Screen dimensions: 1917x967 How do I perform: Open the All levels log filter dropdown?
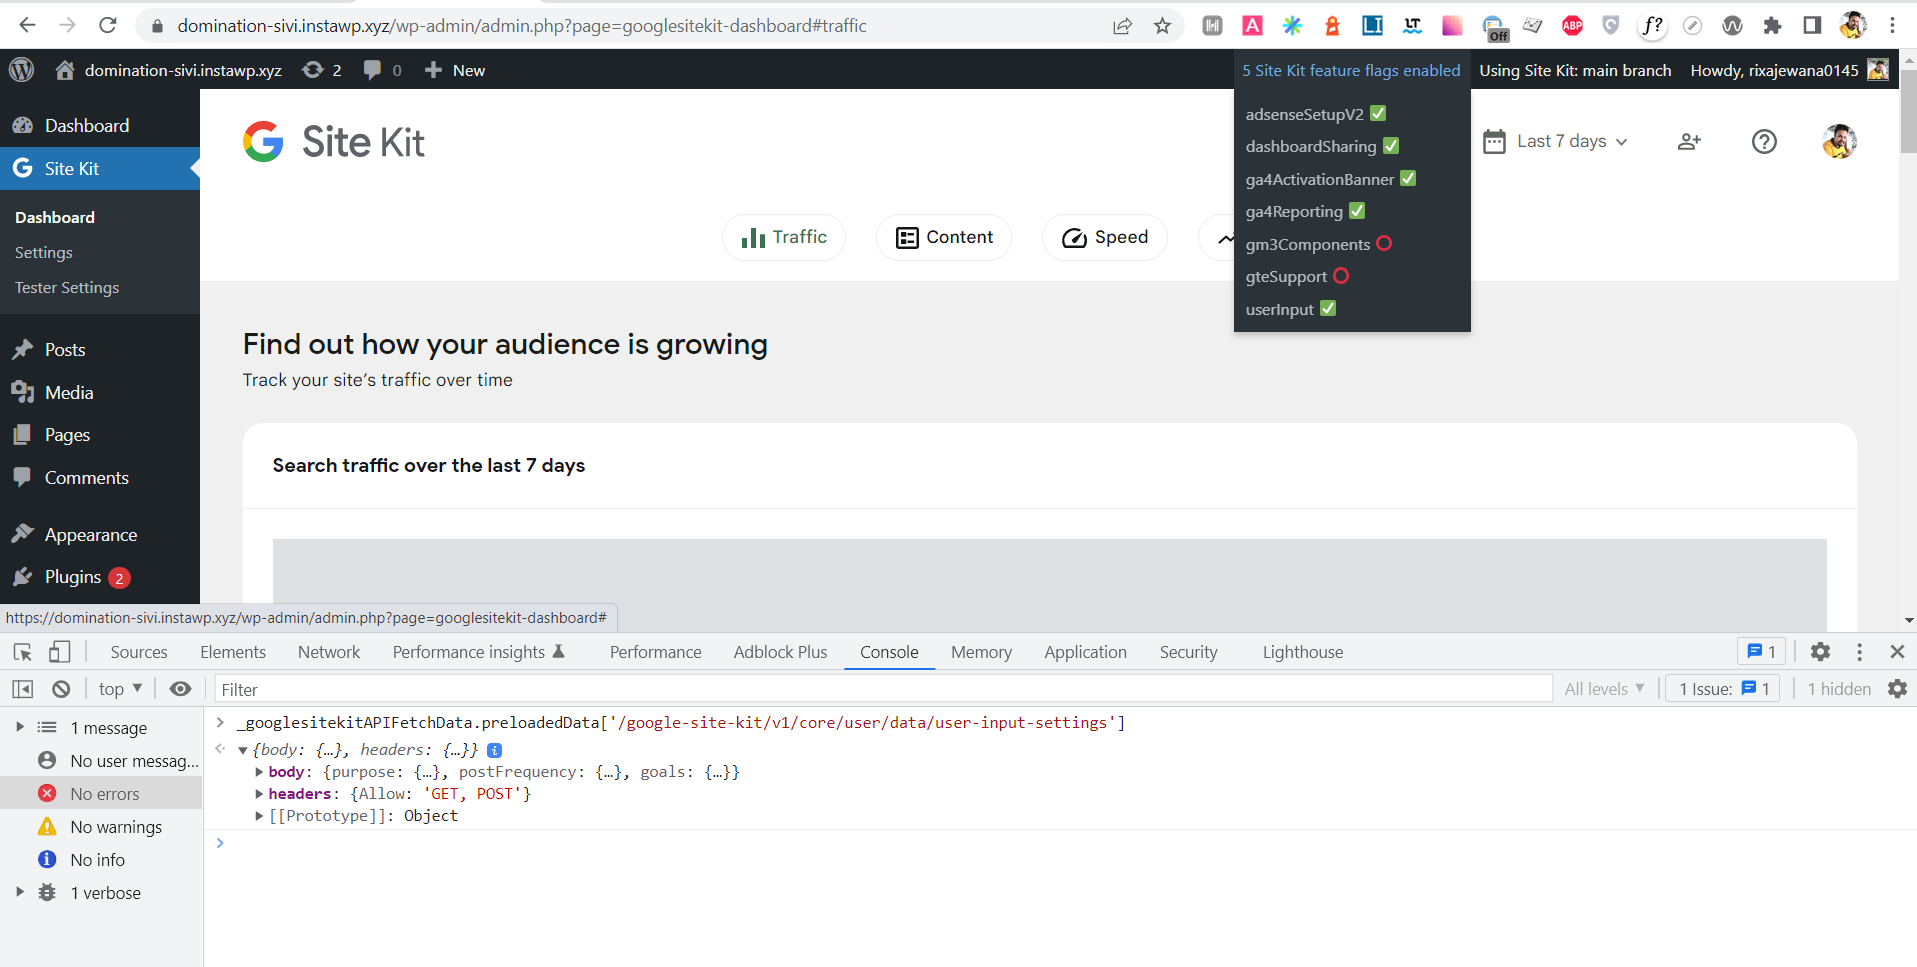pos(1603,688)
